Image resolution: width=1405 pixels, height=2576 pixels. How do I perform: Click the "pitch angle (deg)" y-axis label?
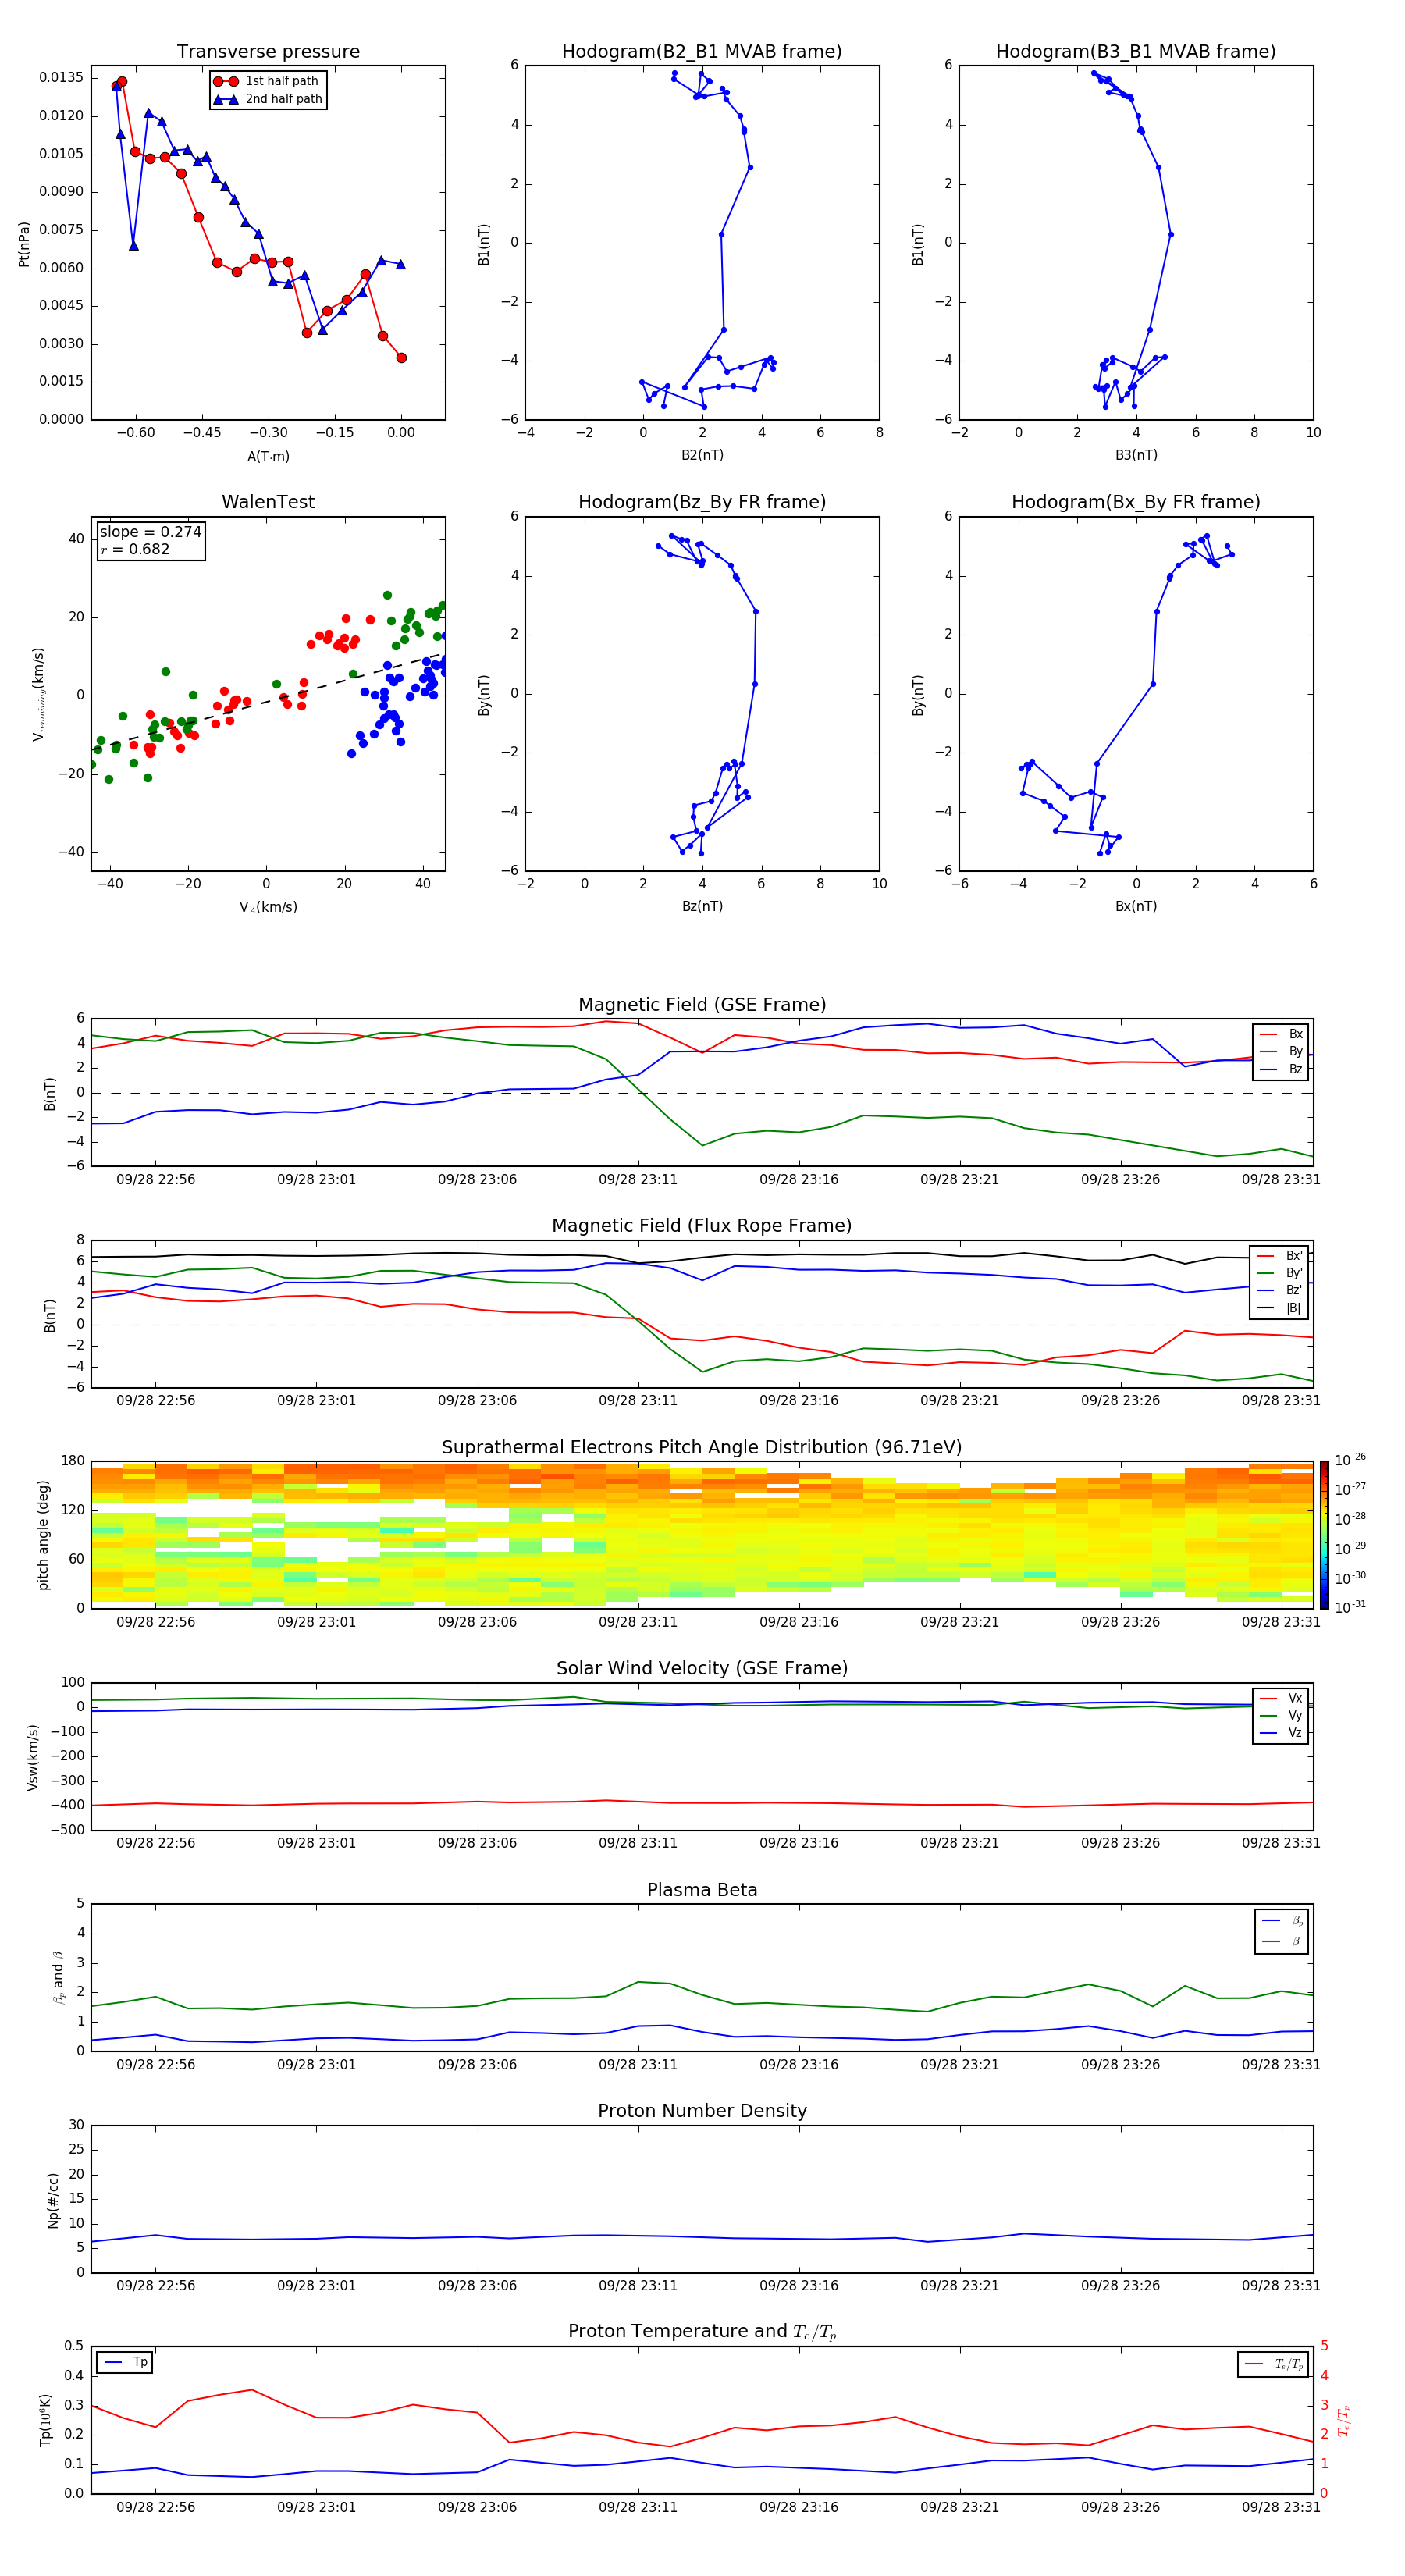coord(43,1535)
